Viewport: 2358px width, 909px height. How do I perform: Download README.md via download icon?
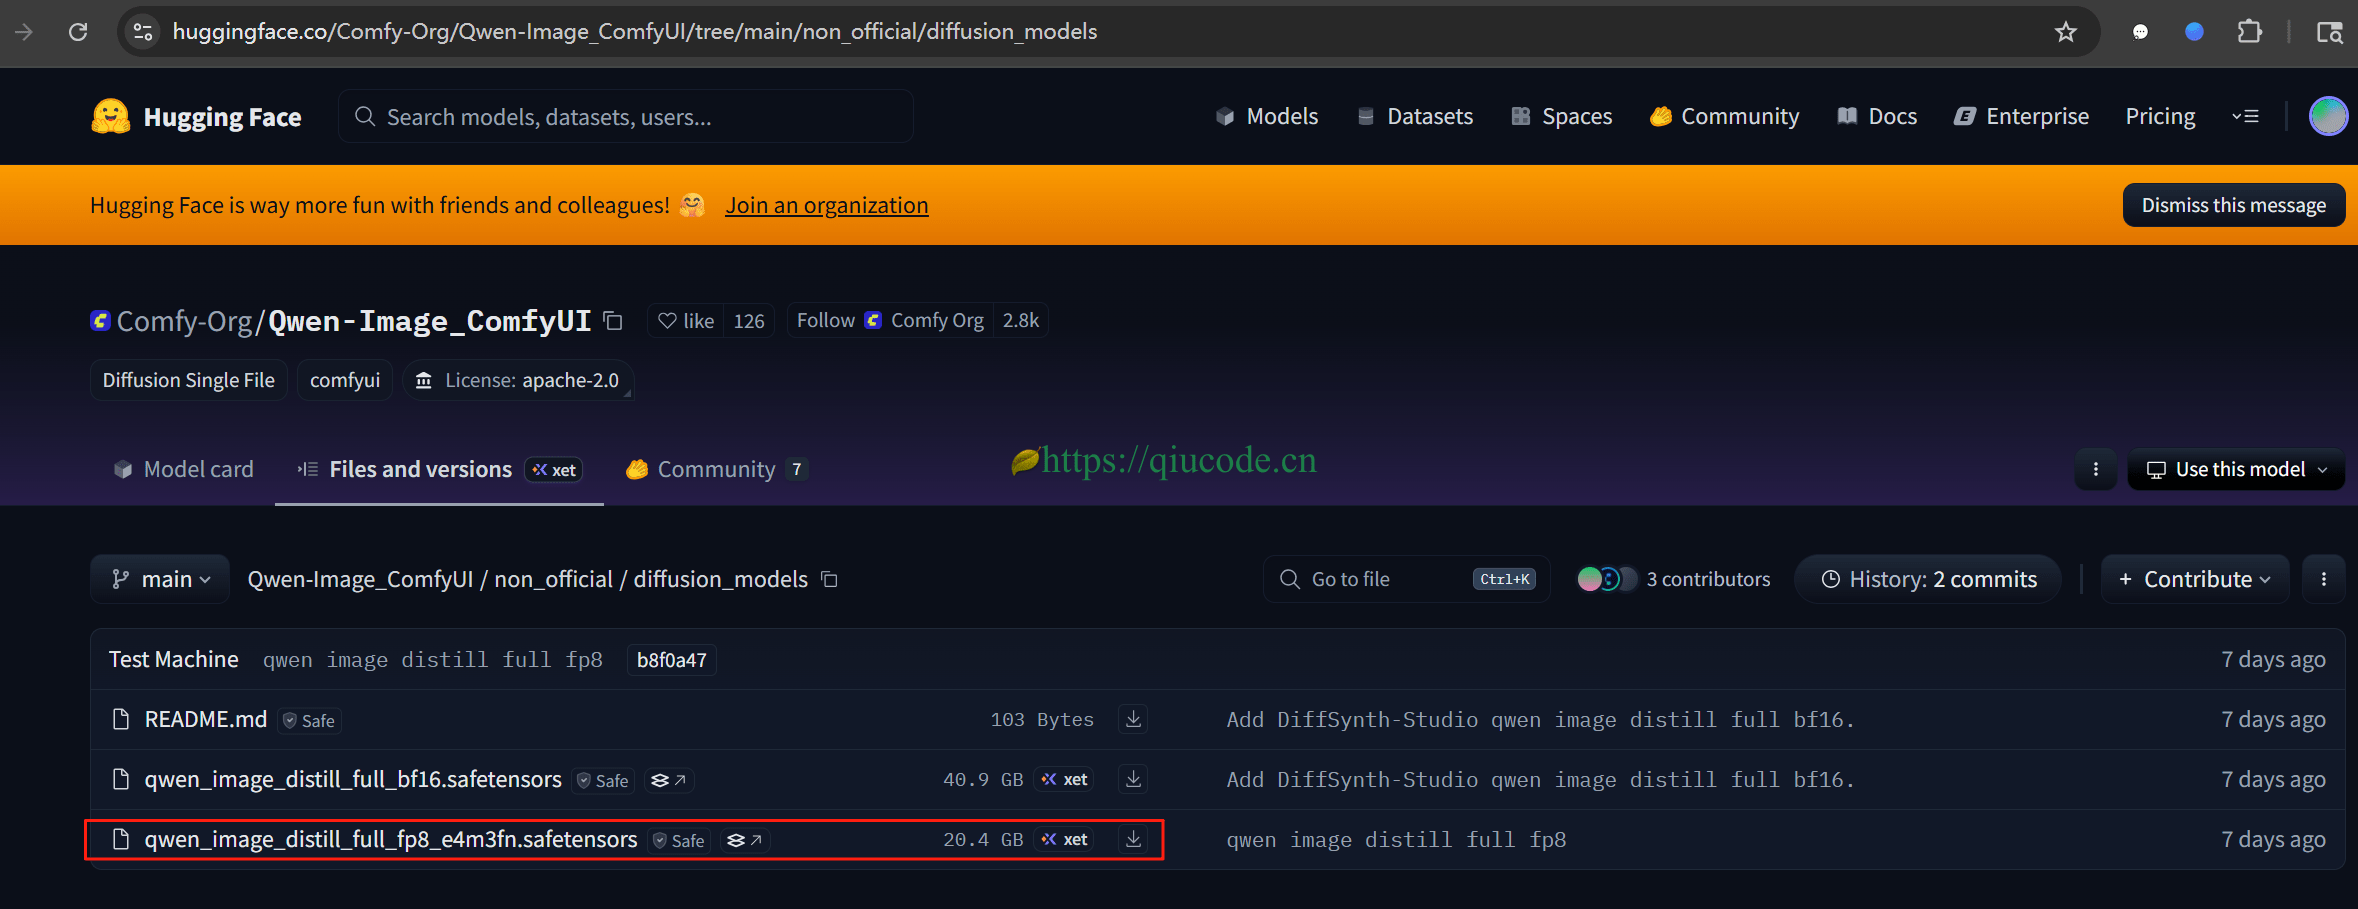pyautogui.click(x=1133, y=719)
